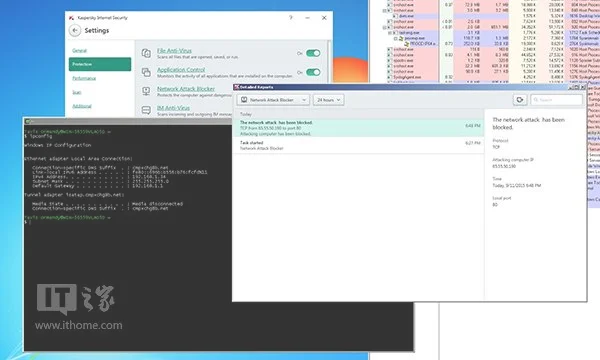Open the 24 hours period dropdown

click(x=329, y=100)
